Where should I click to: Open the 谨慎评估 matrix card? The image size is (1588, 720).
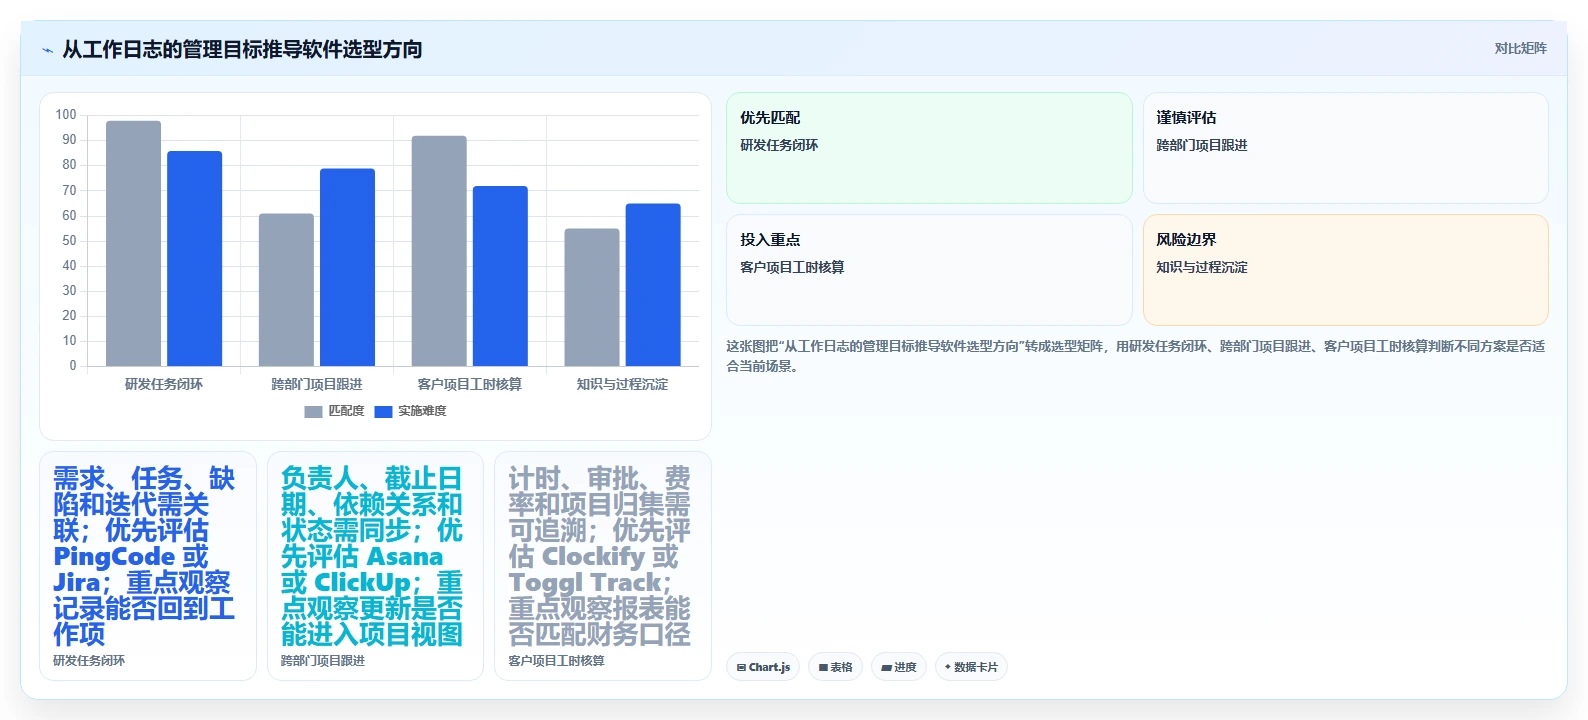pos(1345,148)
